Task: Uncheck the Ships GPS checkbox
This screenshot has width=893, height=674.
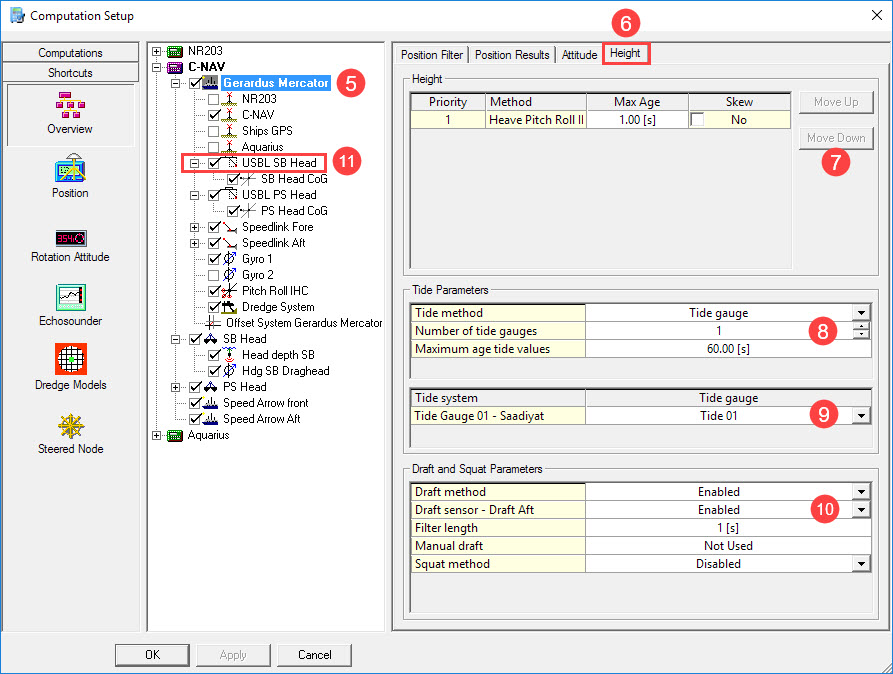Action: 214,131
